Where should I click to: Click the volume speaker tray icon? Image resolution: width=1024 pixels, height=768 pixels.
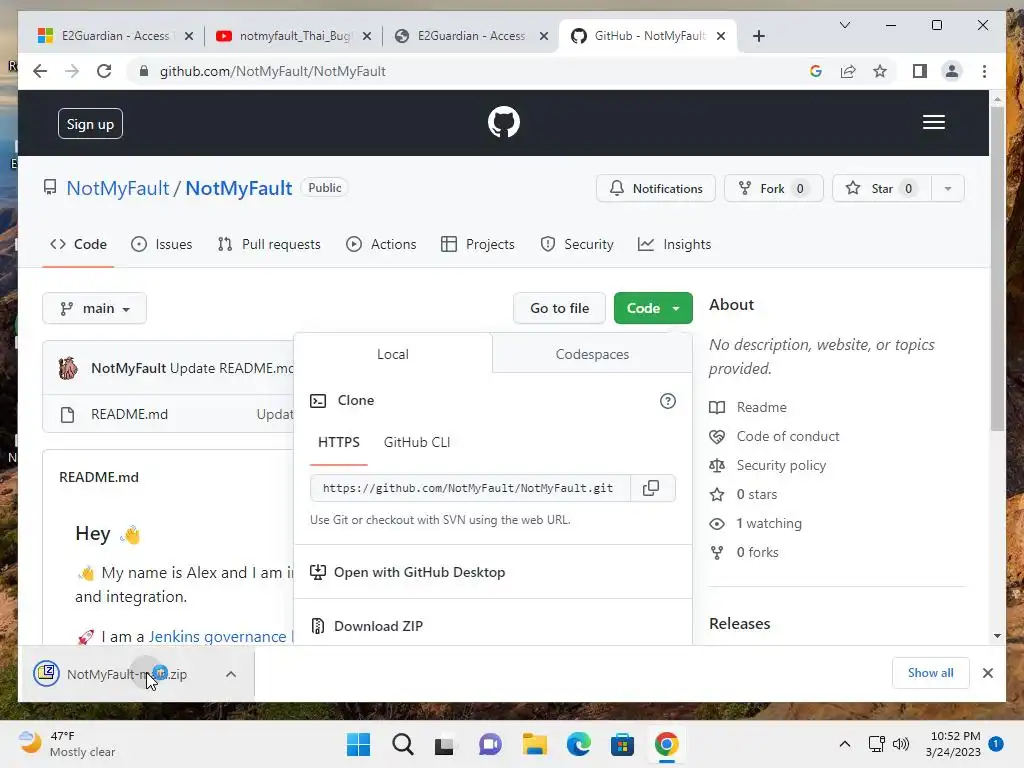(901, 744)
